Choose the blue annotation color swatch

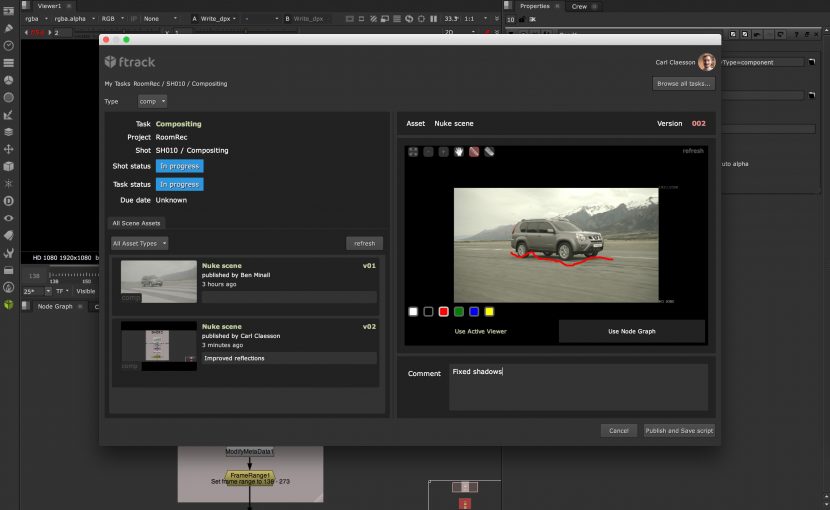pos(474,311)
